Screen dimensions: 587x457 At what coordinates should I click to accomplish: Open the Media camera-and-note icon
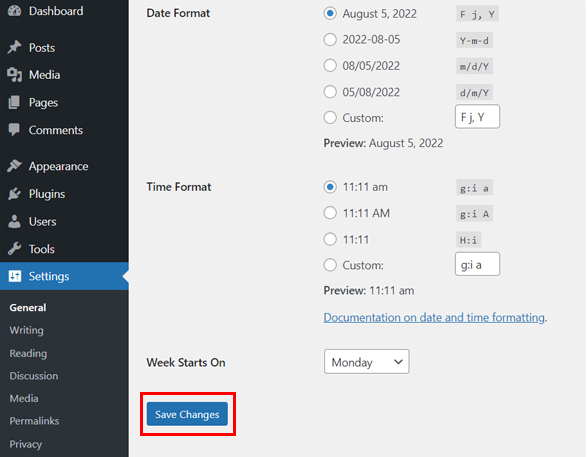point(15,75)
